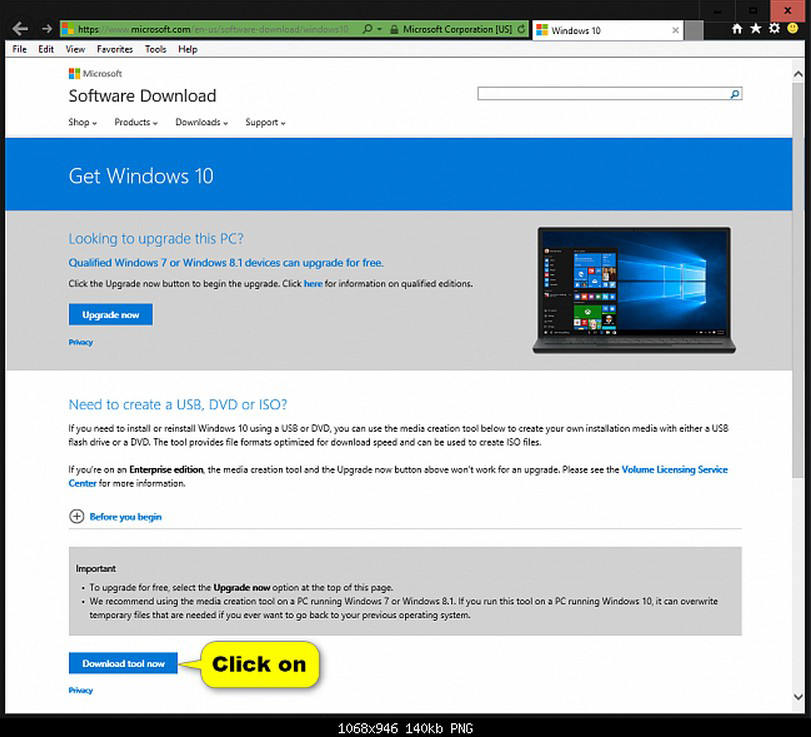Expand Before you begin plus icon
811x737 pixels.
(77, 516)
